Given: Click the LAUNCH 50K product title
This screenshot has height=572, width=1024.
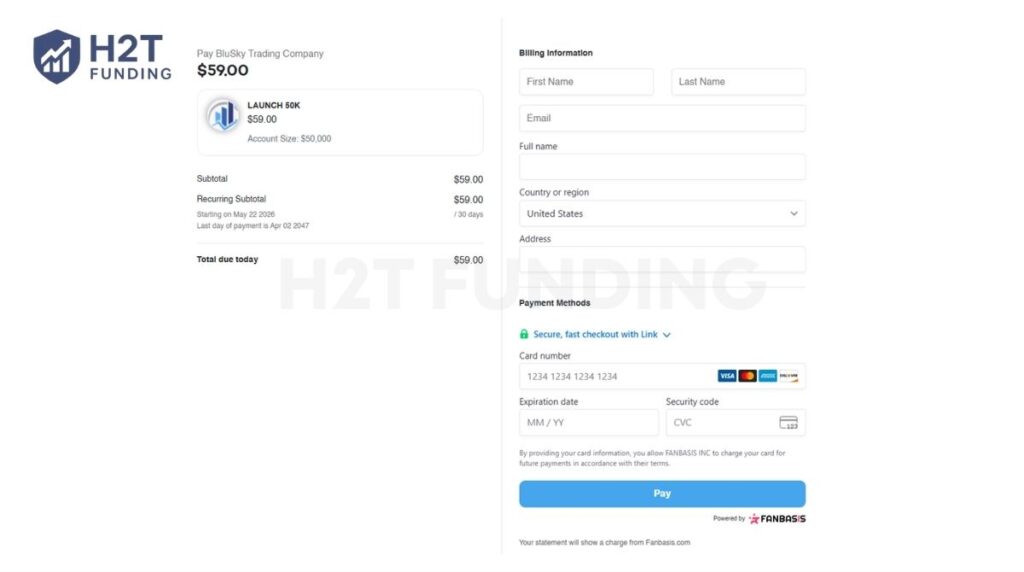Looking at the screenshot, I should pos(274,105).
